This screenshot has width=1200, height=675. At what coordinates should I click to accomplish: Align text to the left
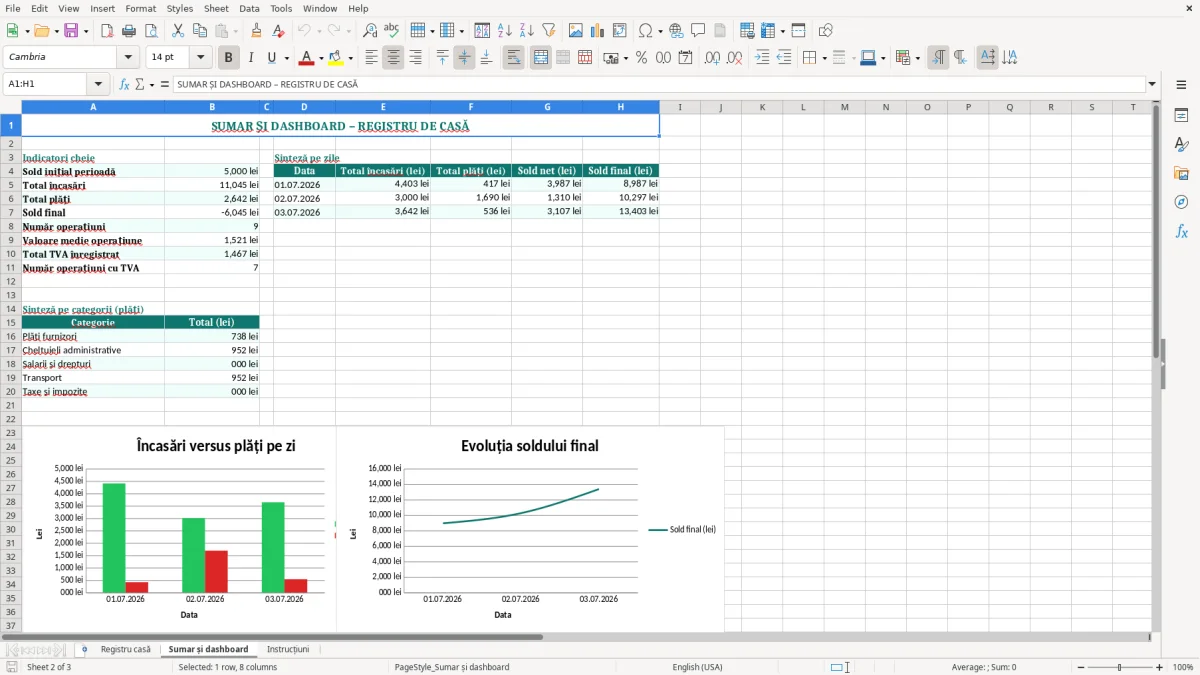pos(371,58)
